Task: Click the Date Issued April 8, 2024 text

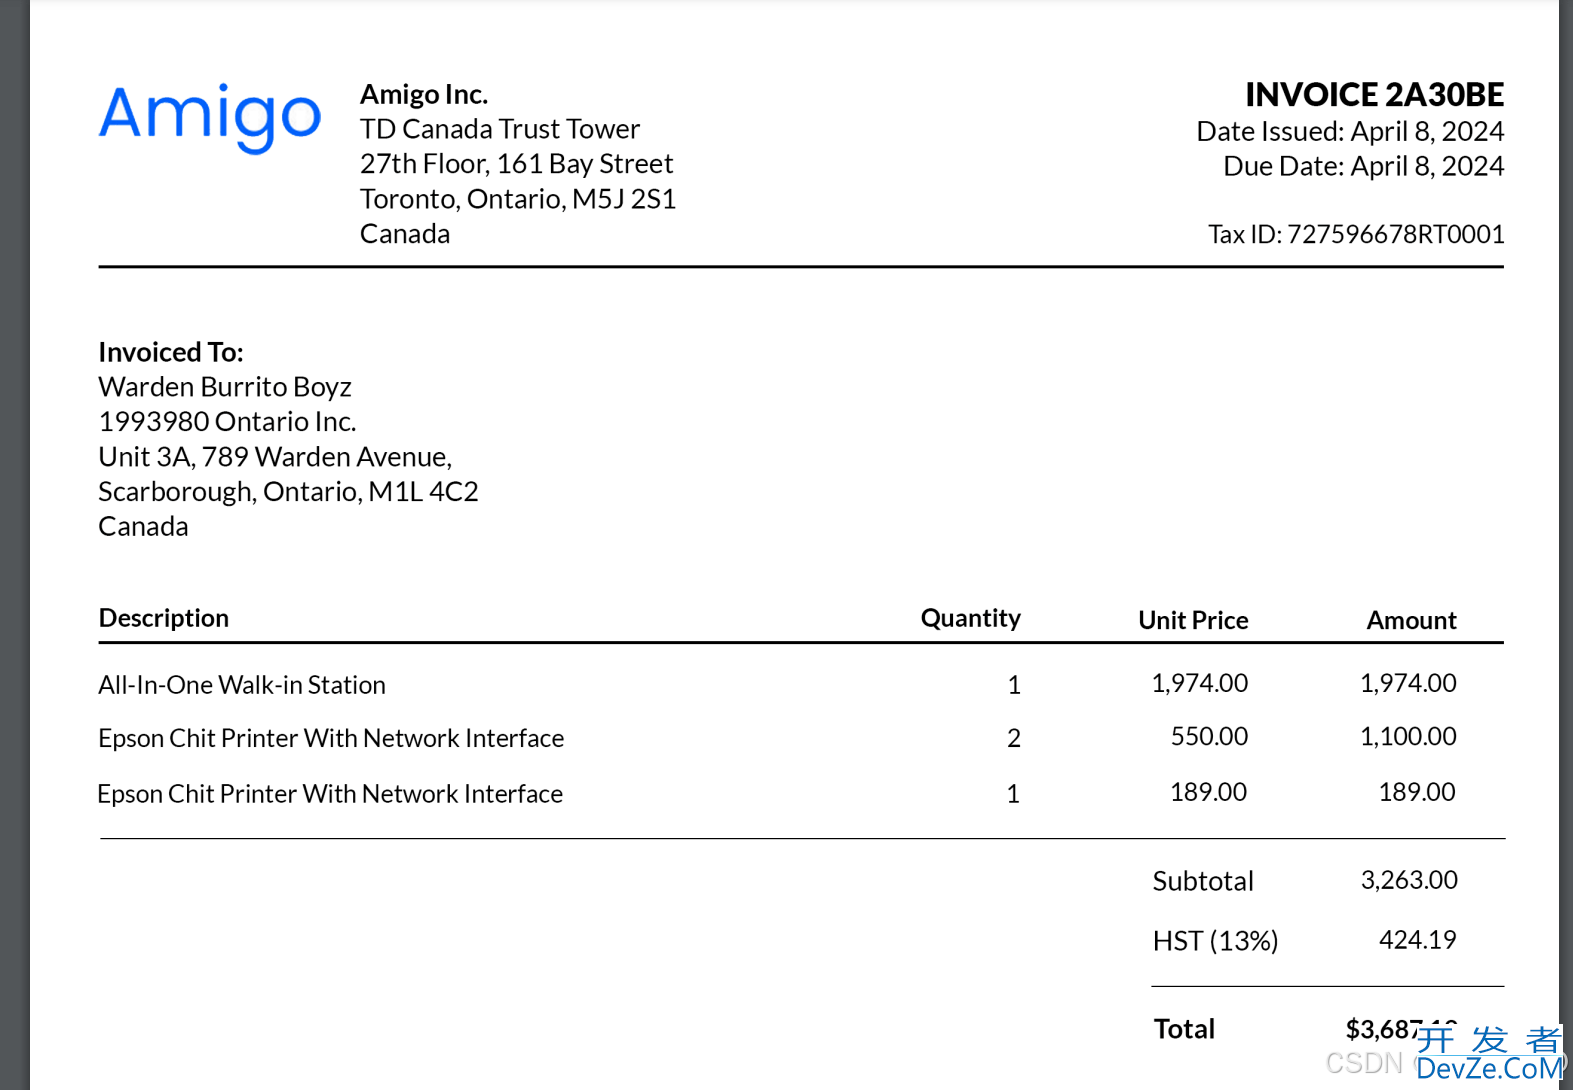Action: (1350, 131)
